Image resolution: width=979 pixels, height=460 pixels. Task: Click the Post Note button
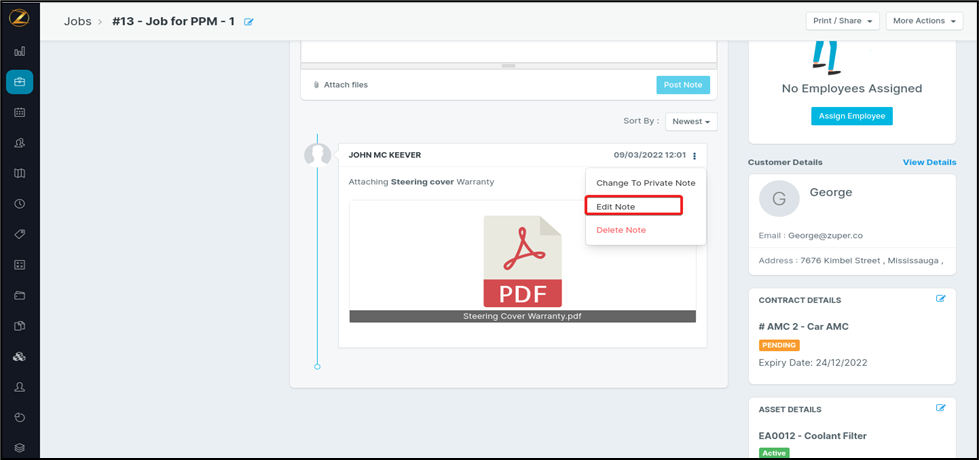pyautogui.click(x=683, y=85)
